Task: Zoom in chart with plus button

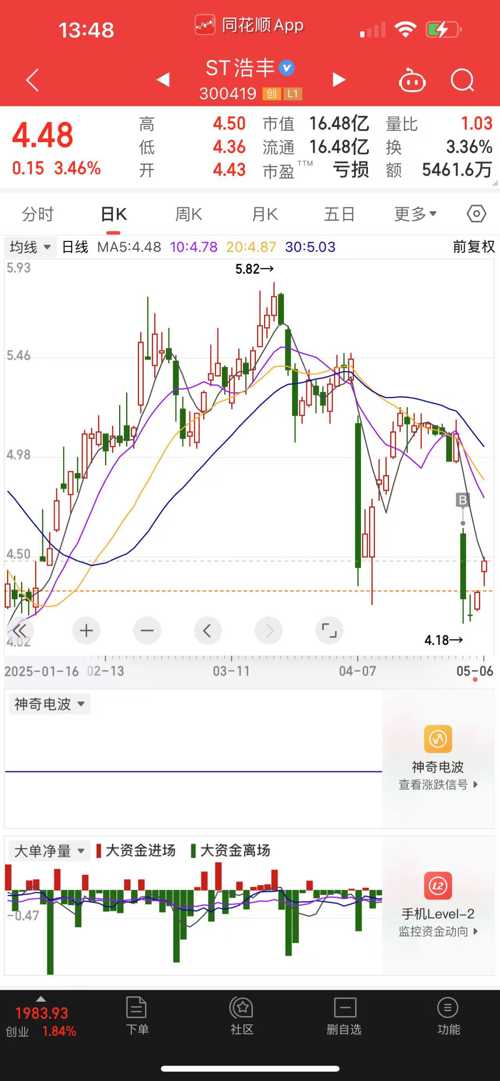Action: coord(86,630)
